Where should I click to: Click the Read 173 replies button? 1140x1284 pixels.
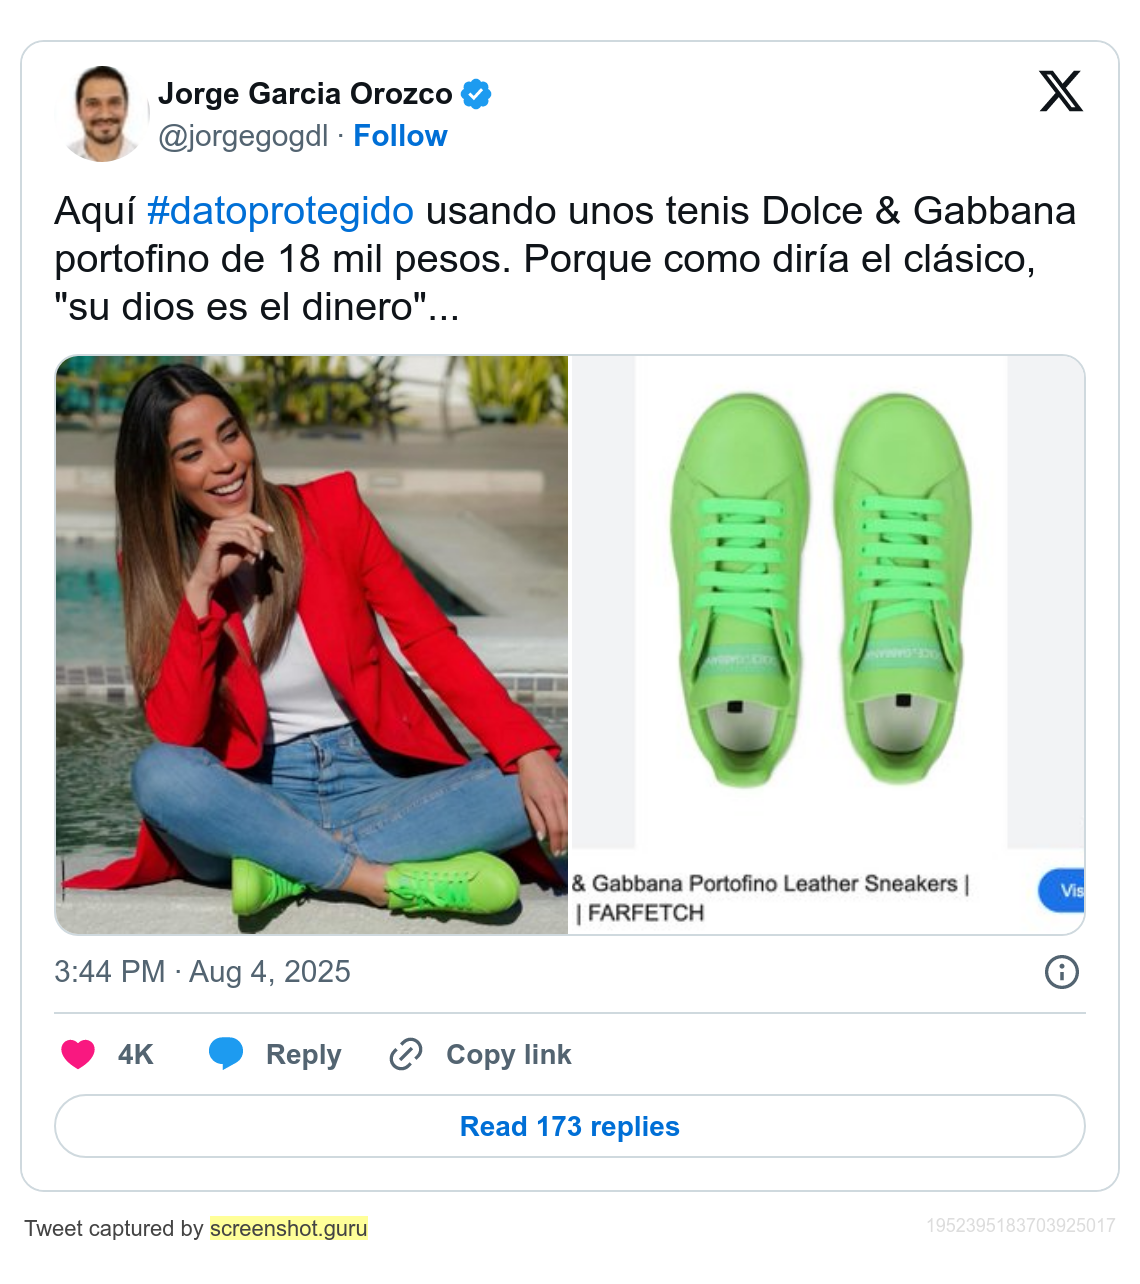click(x=570, y=1126)
